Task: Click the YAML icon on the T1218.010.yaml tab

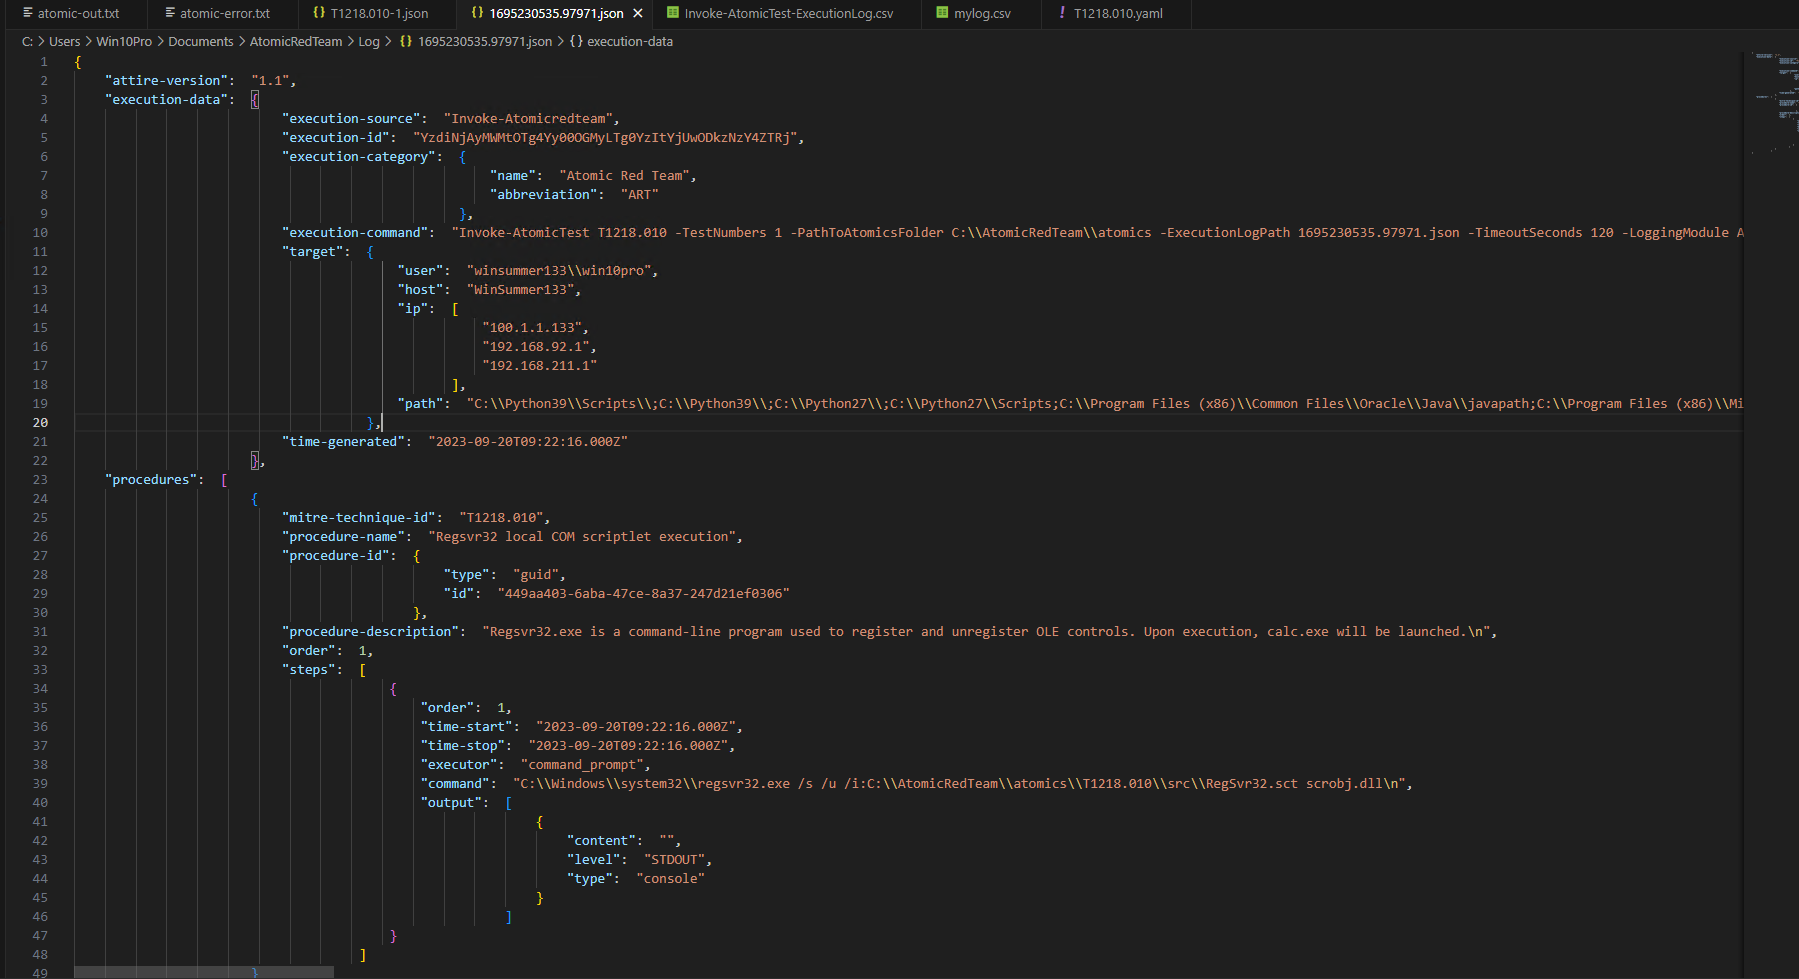Action: [1062, 13]
